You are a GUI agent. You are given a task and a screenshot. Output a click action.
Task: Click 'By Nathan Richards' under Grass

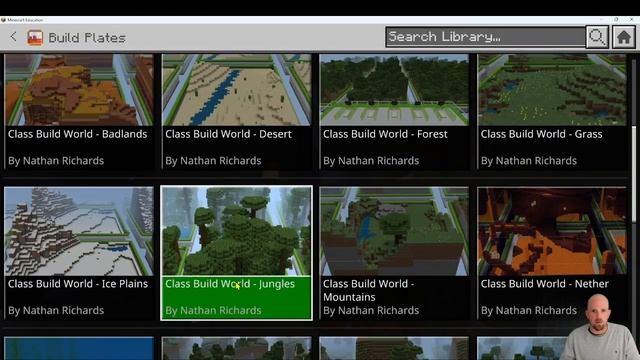tap(529, 161)
